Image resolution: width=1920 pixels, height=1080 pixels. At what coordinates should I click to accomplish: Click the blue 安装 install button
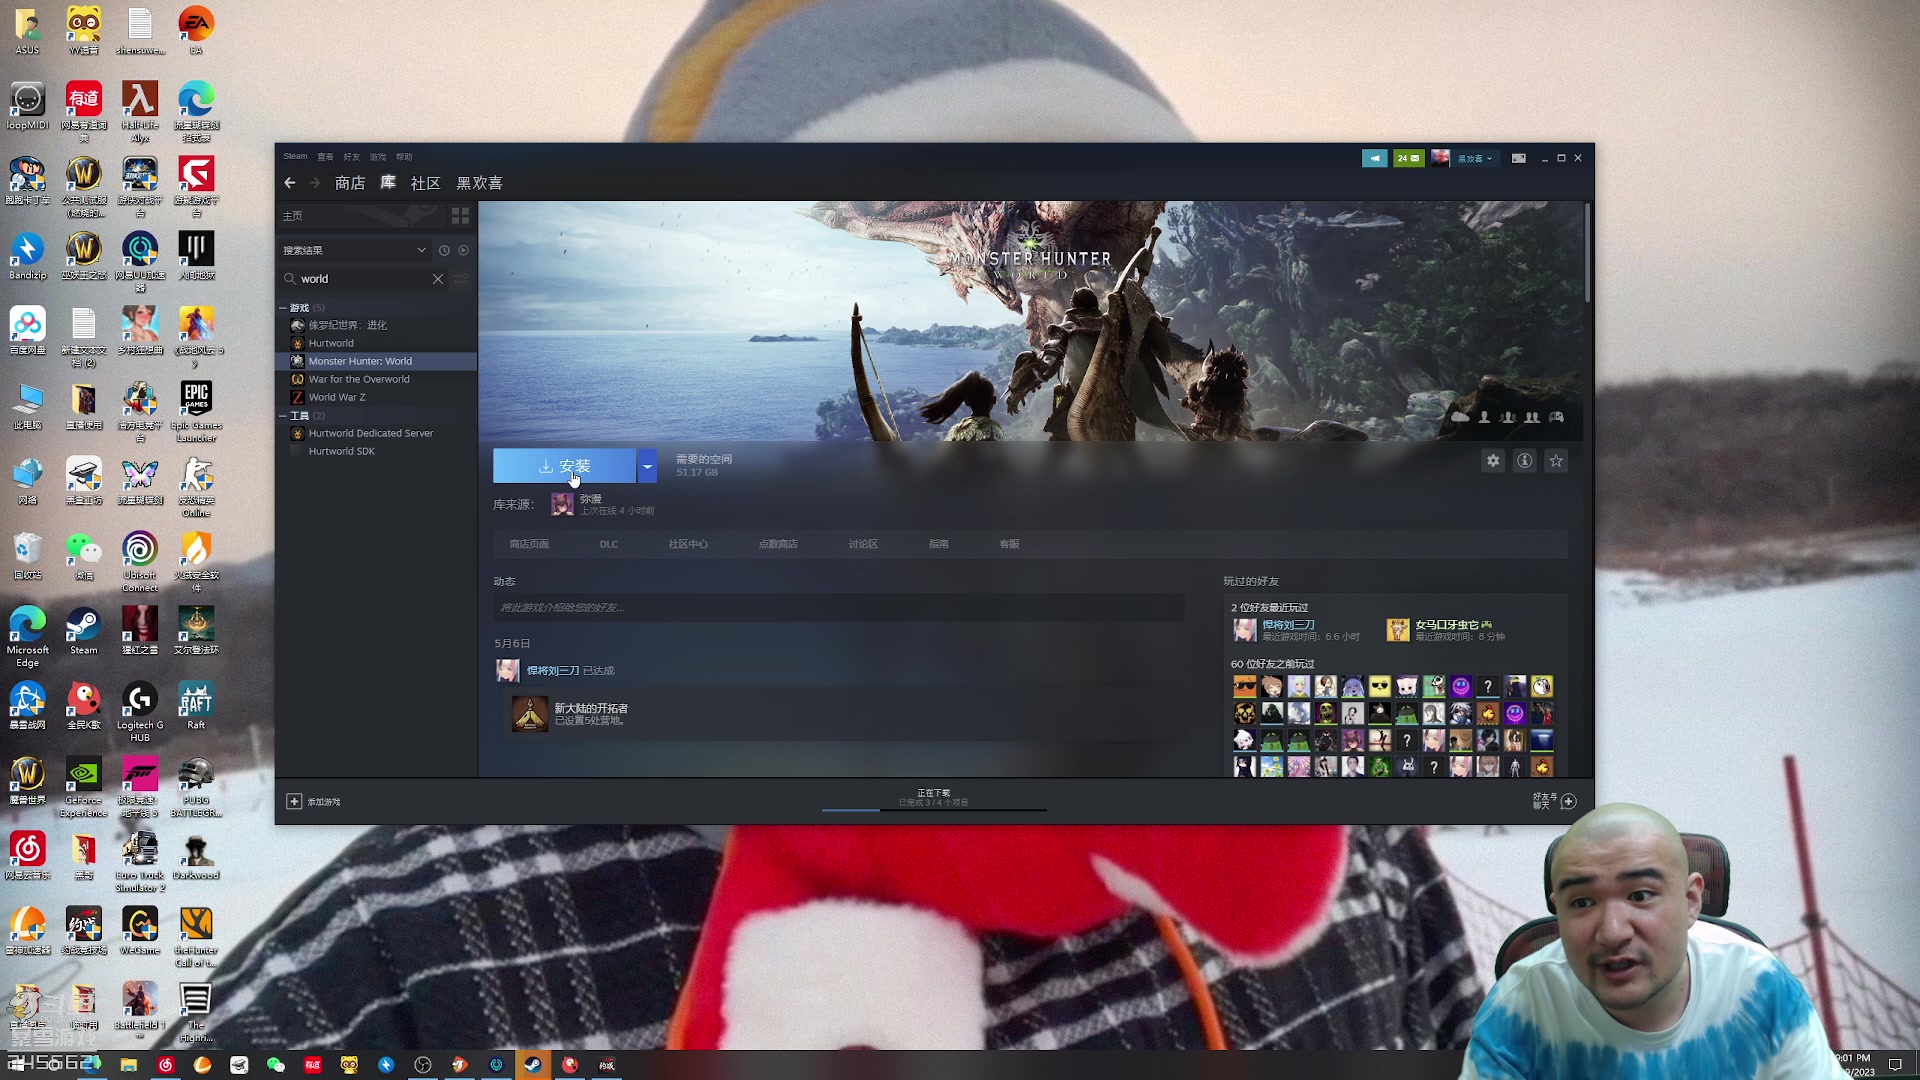564,466
